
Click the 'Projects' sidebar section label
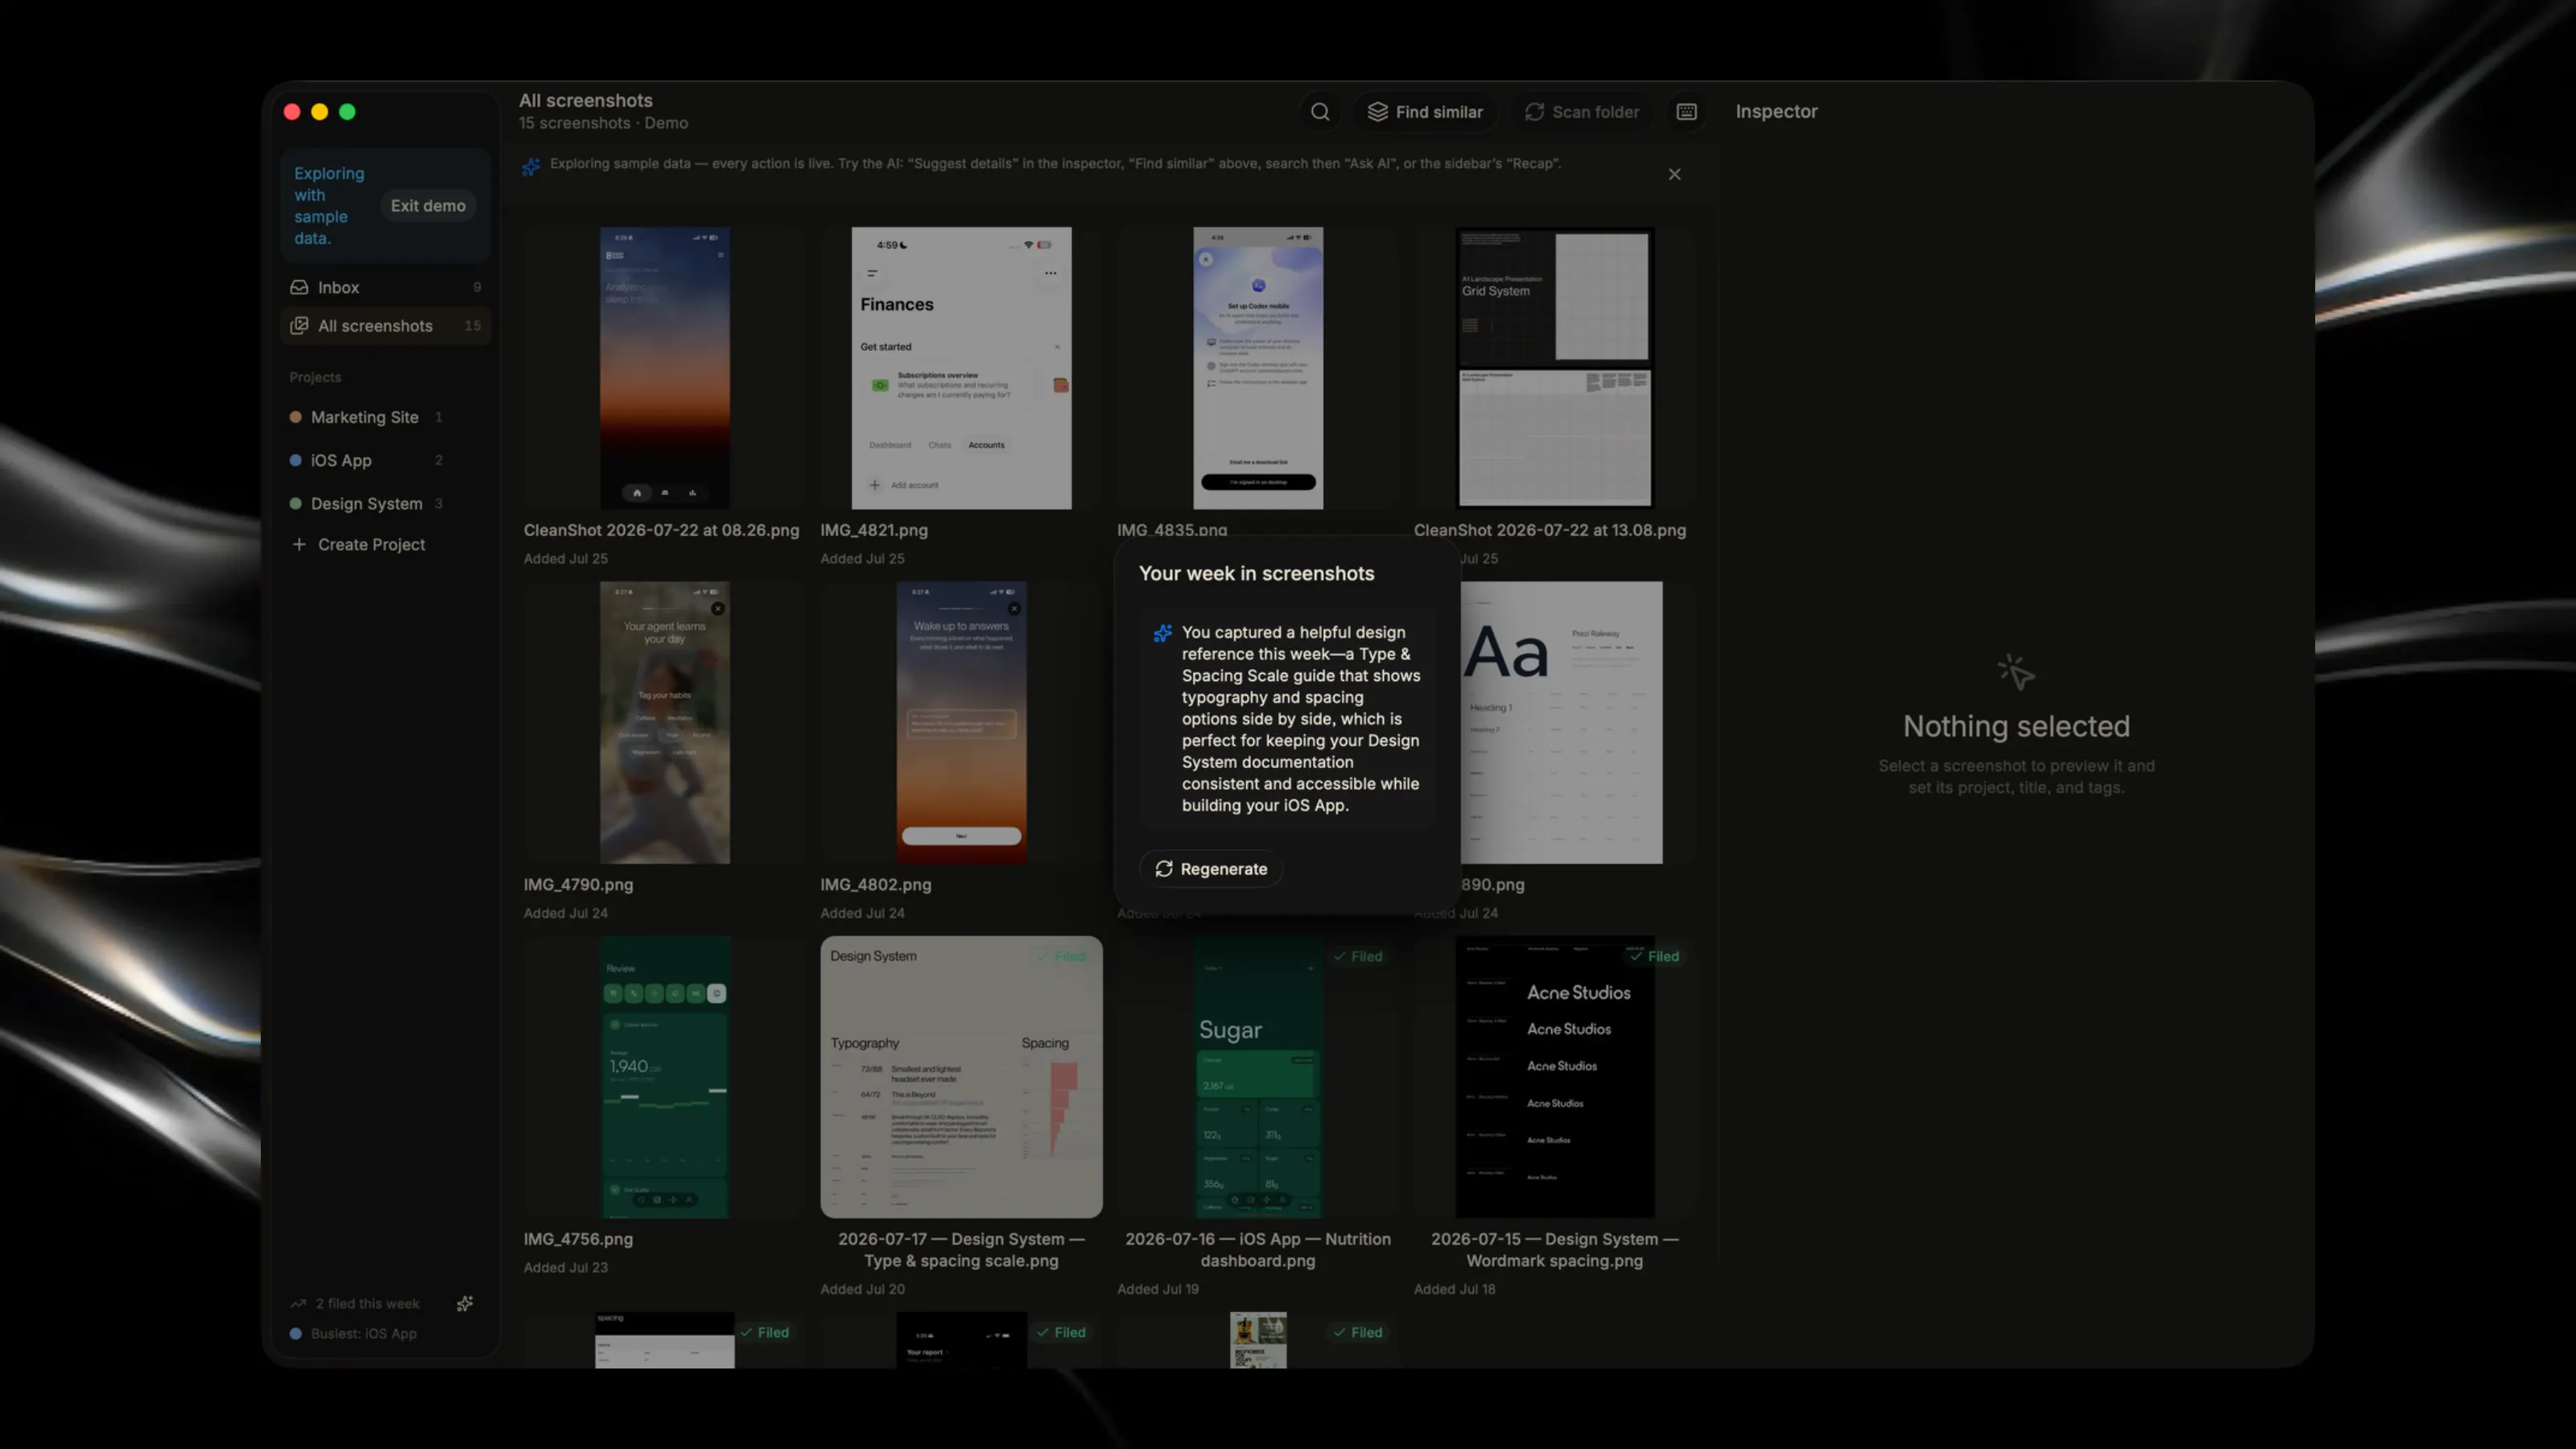(x=315, y=378)
